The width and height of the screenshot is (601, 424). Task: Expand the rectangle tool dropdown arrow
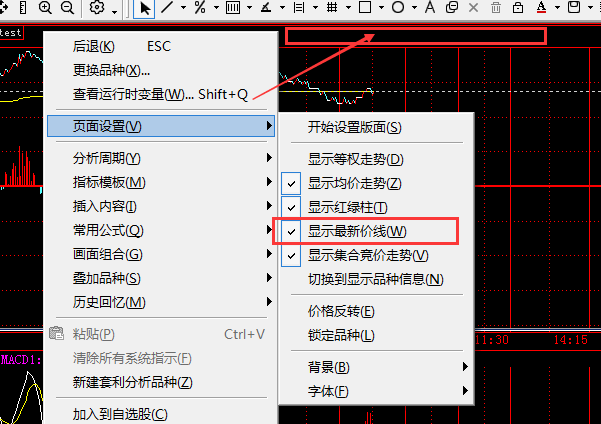coord(381,7)
